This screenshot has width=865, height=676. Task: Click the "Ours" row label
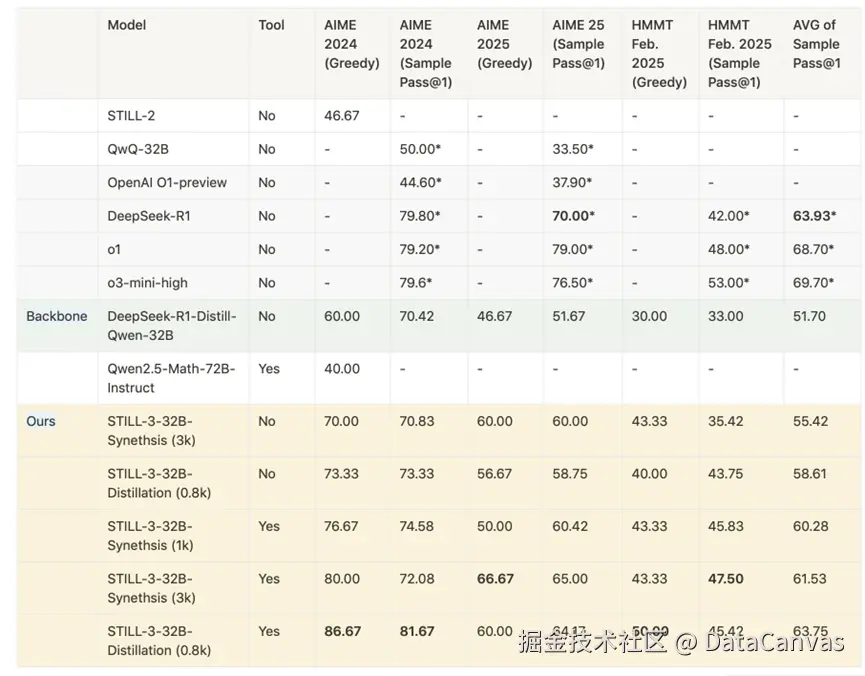[41, 421]
